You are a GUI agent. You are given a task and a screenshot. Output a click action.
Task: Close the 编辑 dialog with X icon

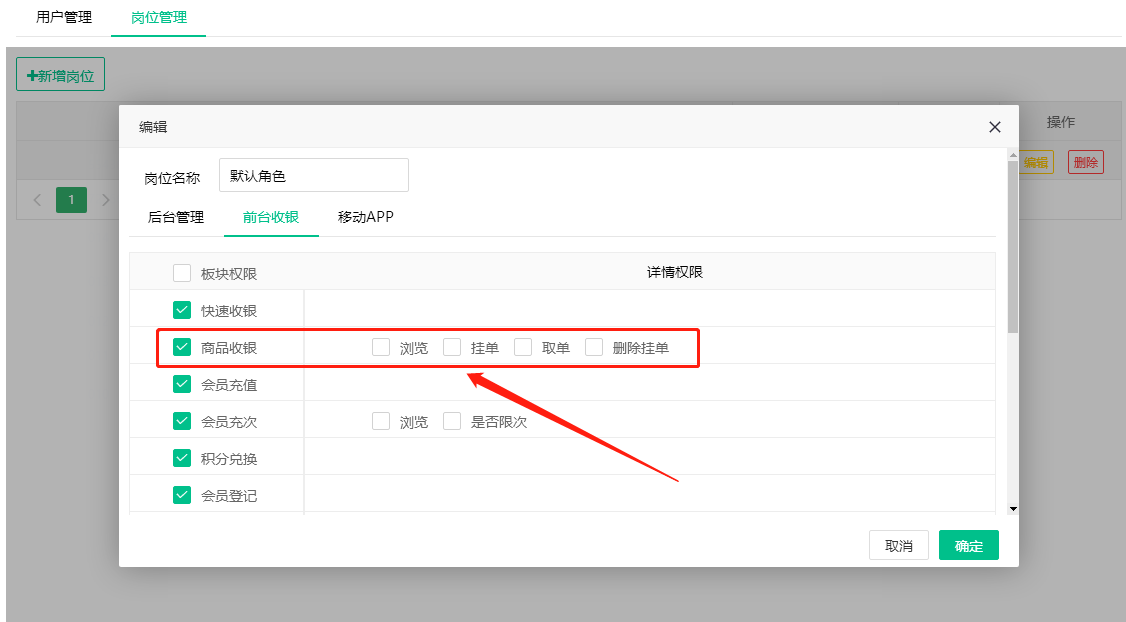tap(994, 127)
